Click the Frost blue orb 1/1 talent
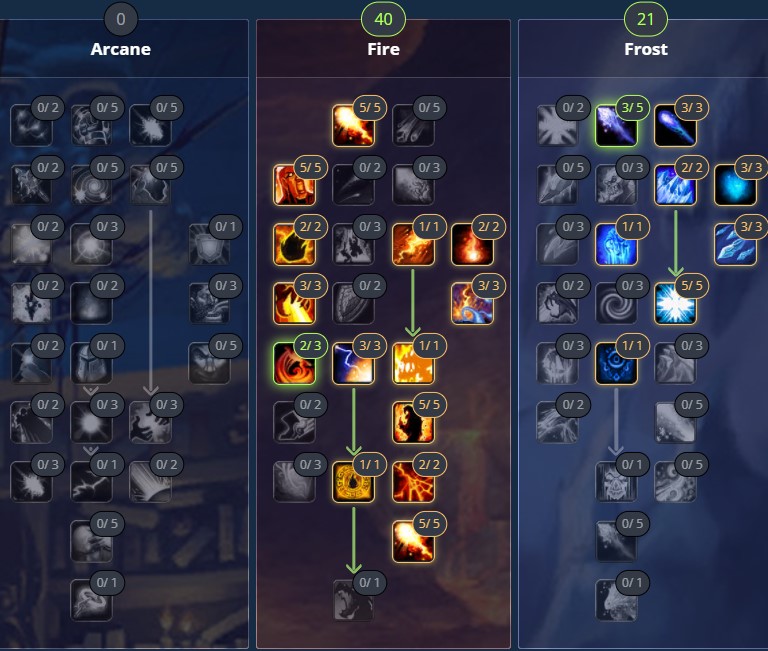768x651 pixels. (616, 363)
